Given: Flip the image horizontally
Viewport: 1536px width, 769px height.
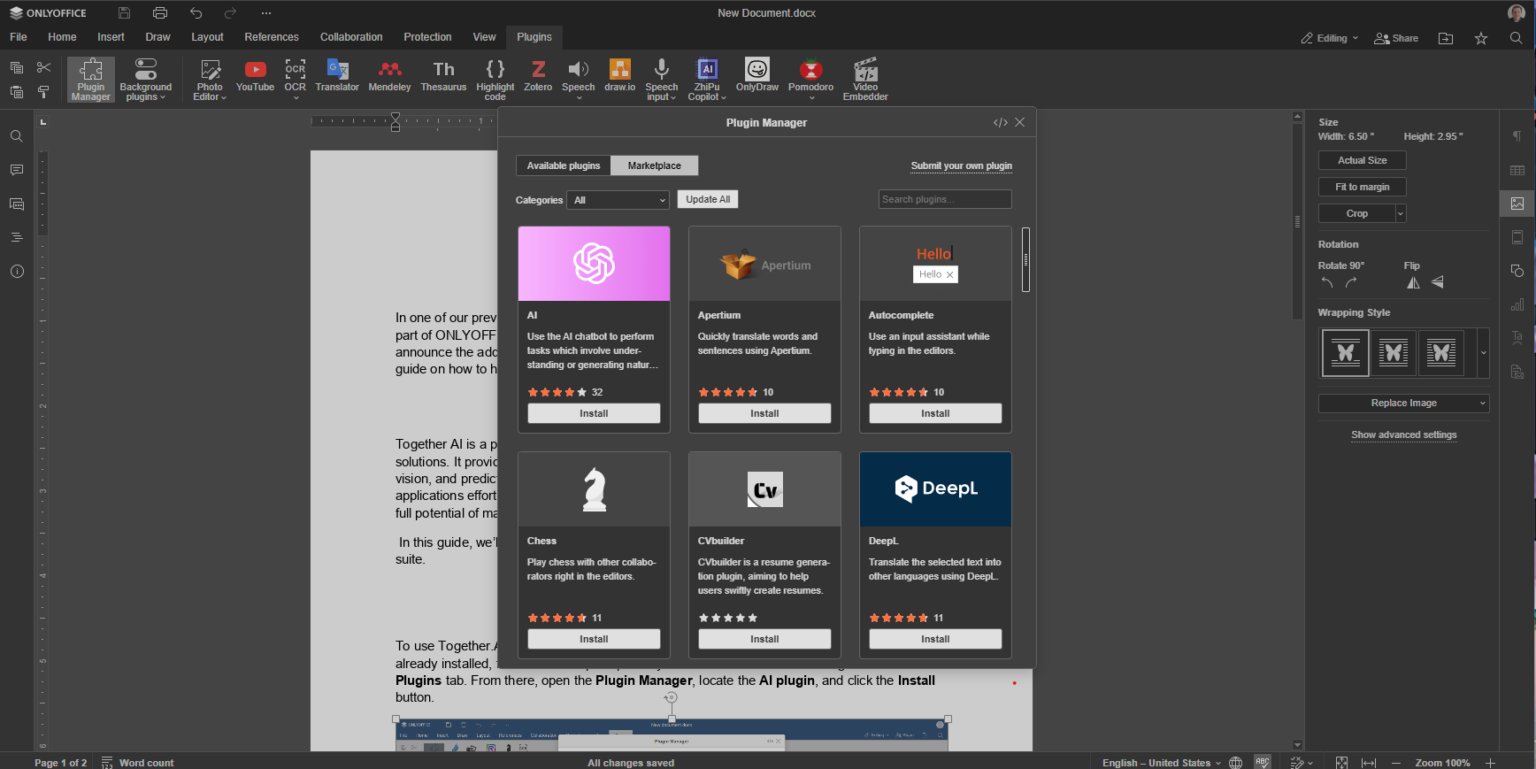Looking at the screenshot, I should (x=1413, y=282).
